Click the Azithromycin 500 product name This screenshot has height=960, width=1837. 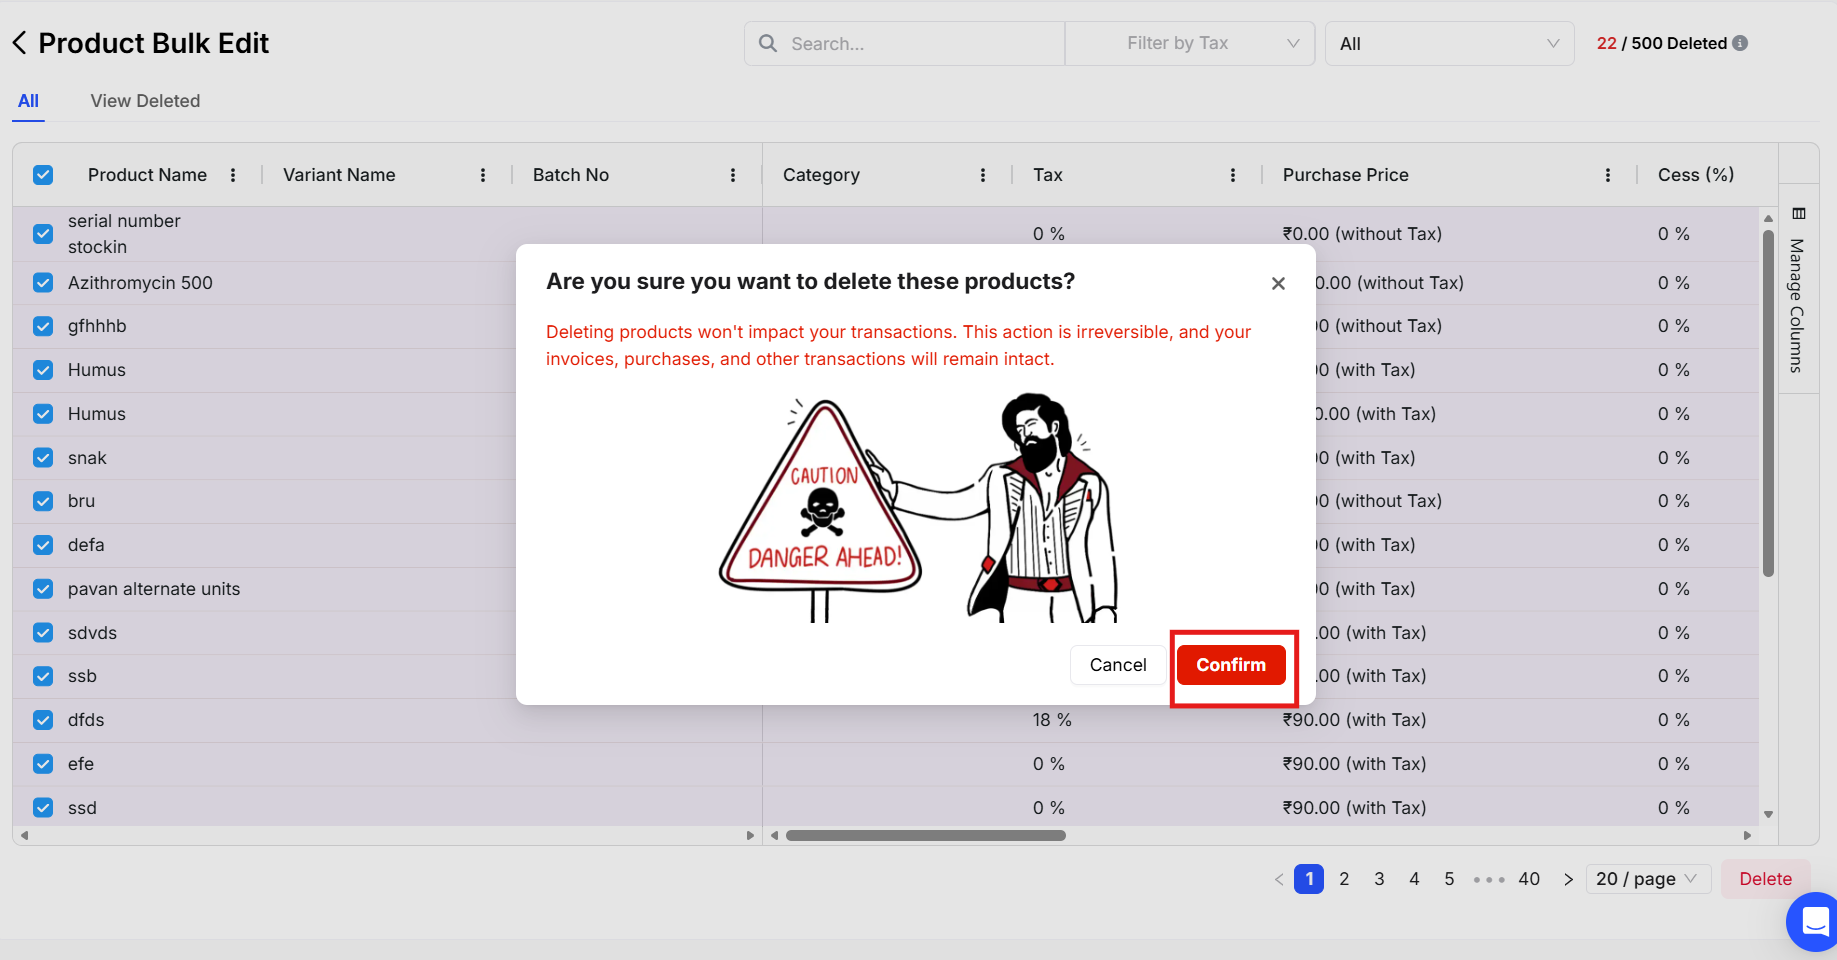point(140,283)
